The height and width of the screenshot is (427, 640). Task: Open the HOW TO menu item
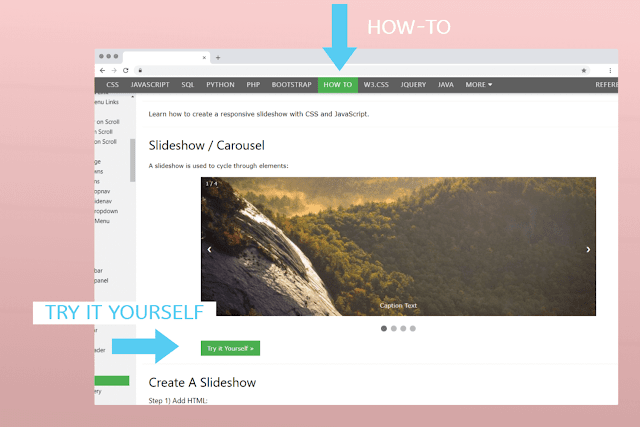pos(338,85)
